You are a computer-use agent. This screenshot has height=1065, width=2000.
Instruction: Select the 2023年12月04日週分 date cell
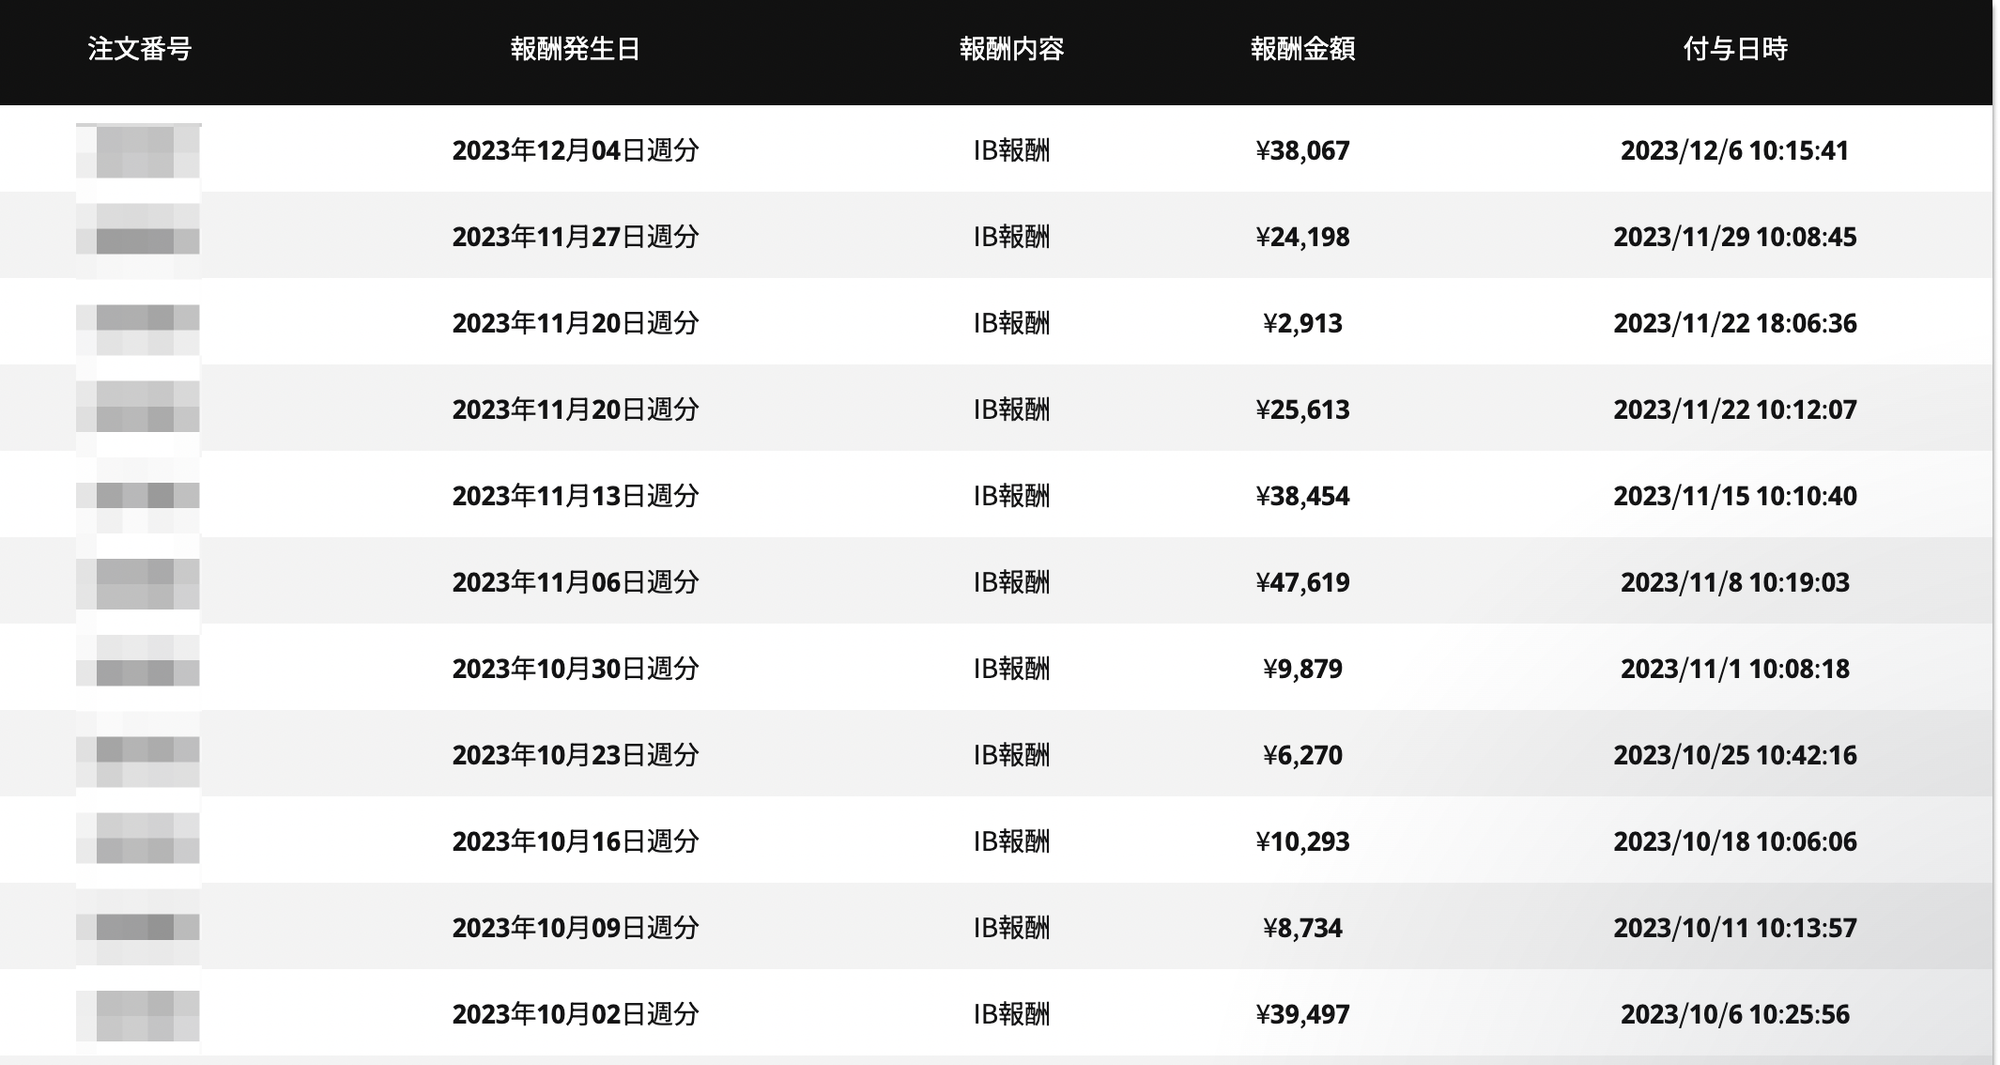point(575,150)
